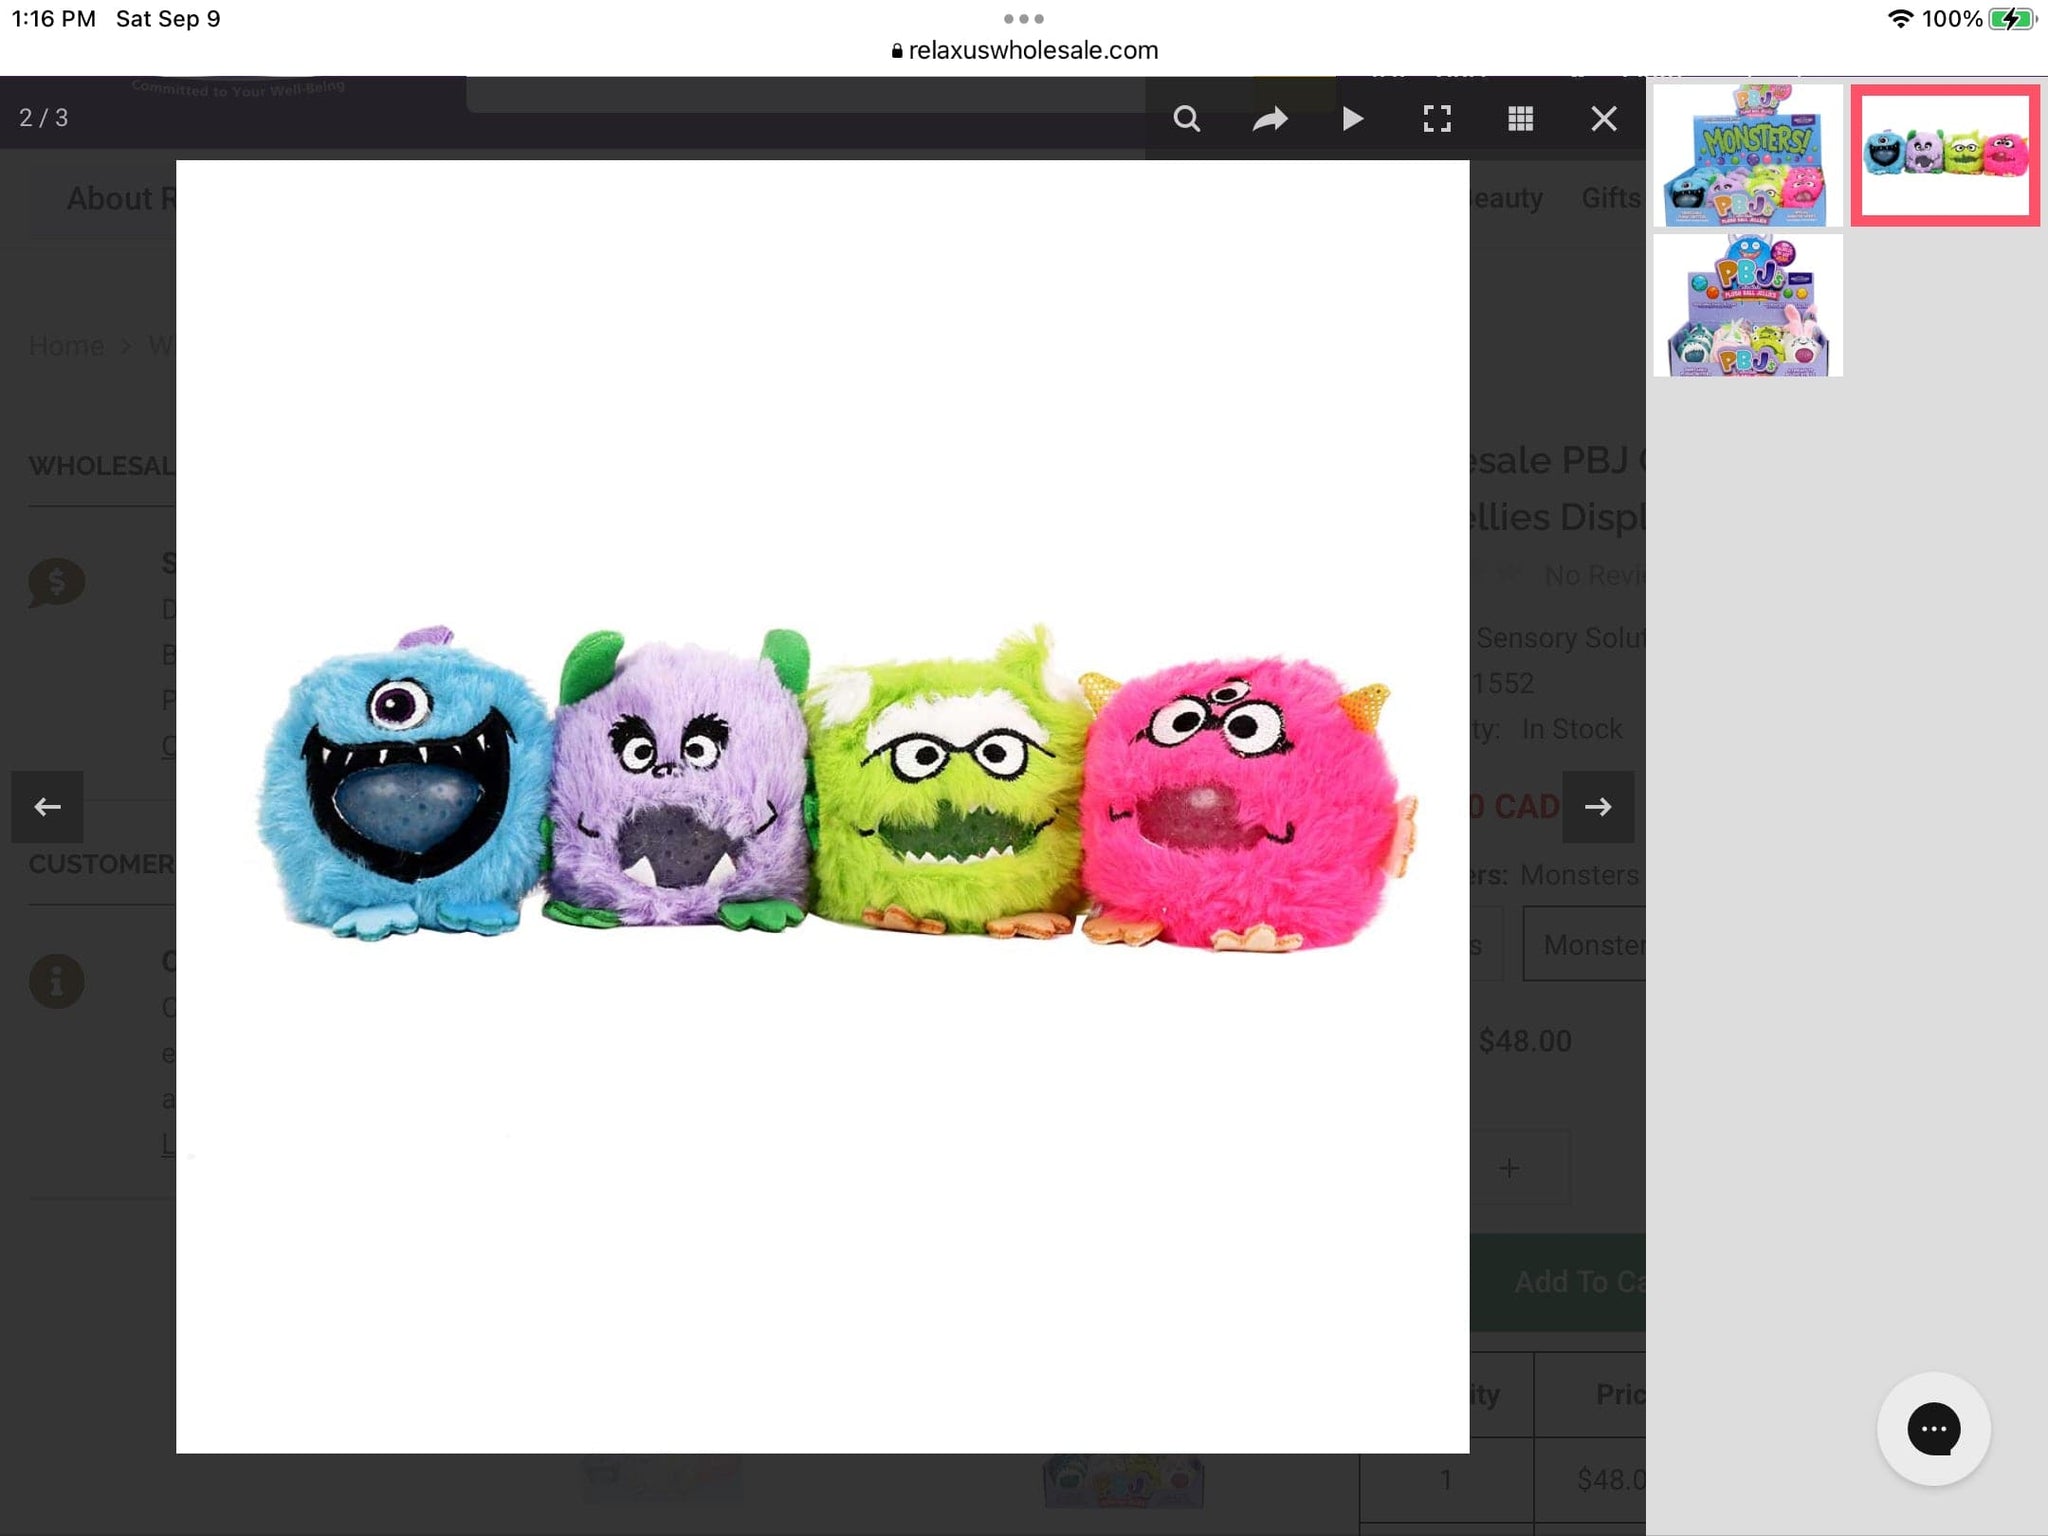Select the PBJ animals display box thumbnail
This screenshot has width=2048, height=1536.
coord(1748,305)
